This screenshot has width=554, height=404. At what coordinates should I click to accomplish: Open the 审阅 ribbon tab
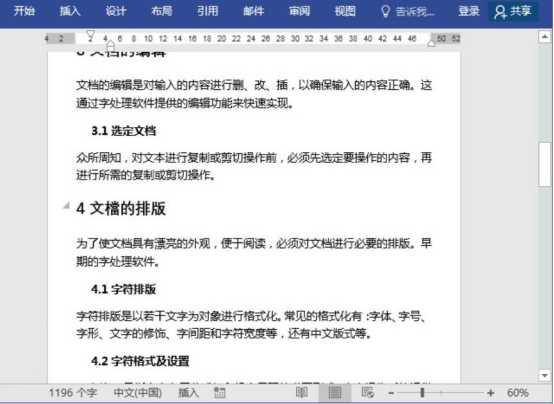300,11
